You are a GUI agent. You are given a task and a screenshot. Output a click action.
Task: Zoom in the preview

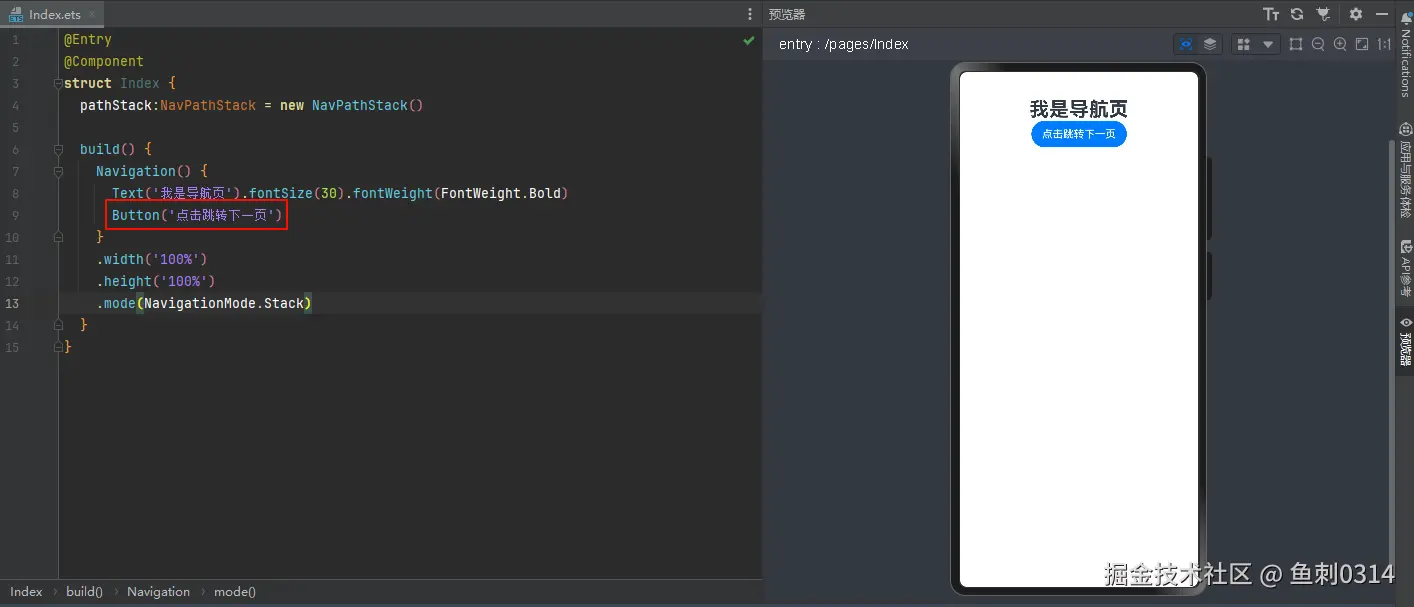pos(1340,44)
